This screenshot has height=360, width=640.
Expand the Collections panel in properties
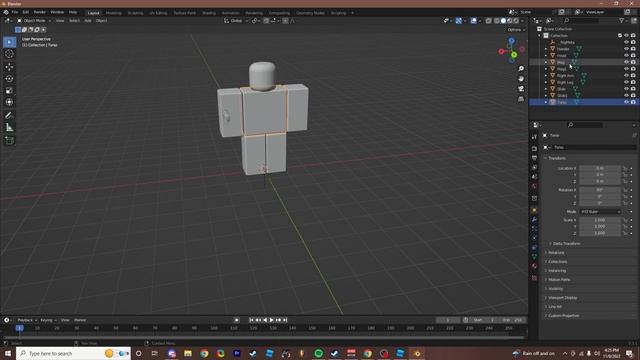(x=557, y=262)
